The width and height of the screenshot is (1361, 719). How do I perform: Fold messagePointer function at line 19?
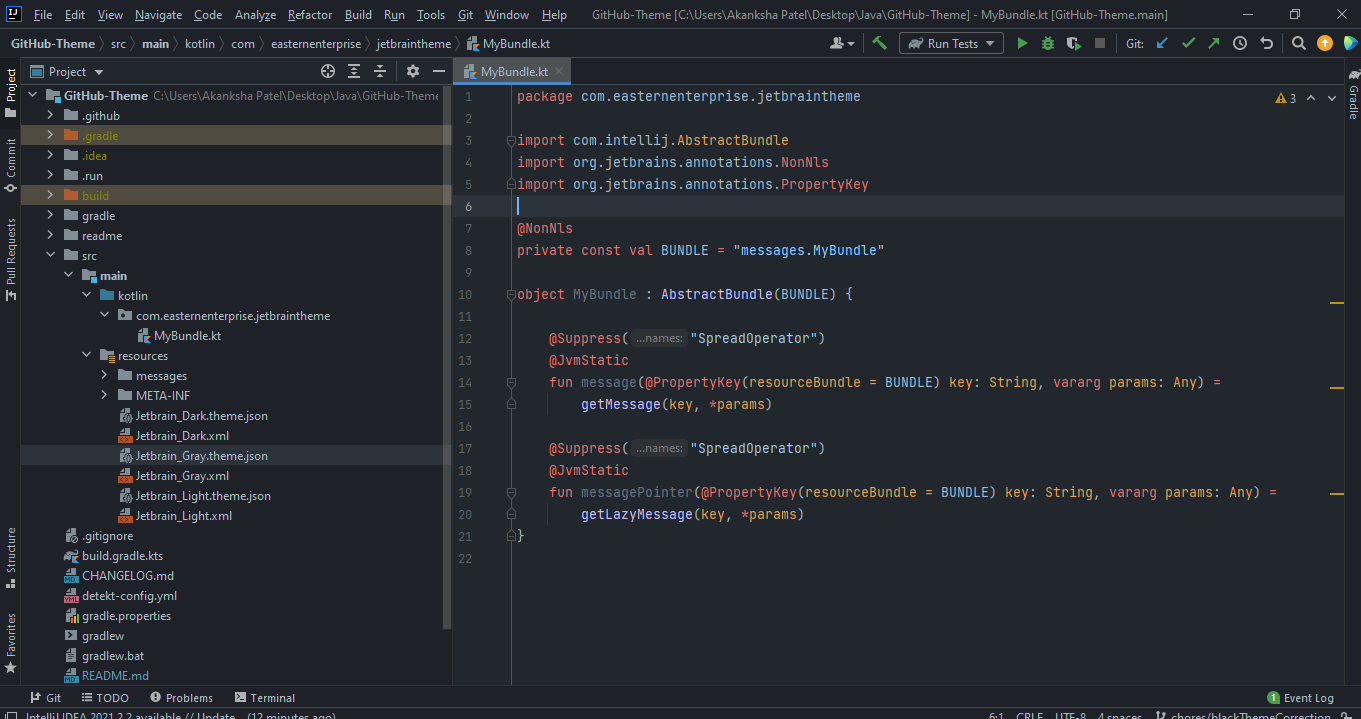click(511, 492)
